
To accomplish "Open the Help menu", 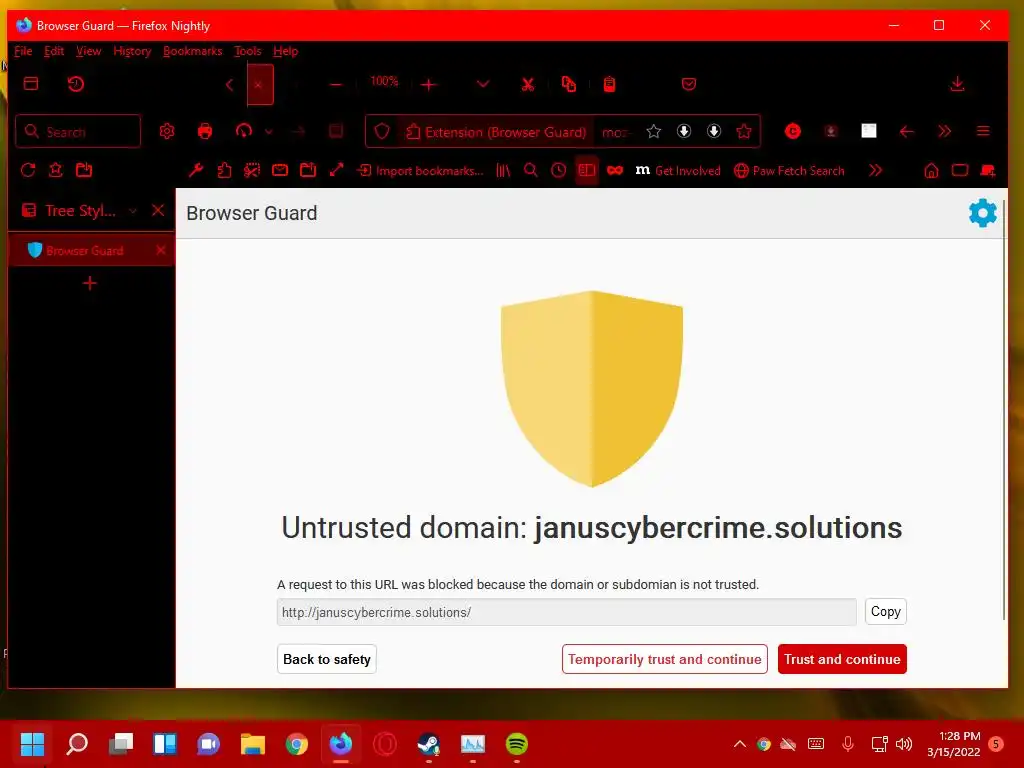I will [x=285, y=51].
